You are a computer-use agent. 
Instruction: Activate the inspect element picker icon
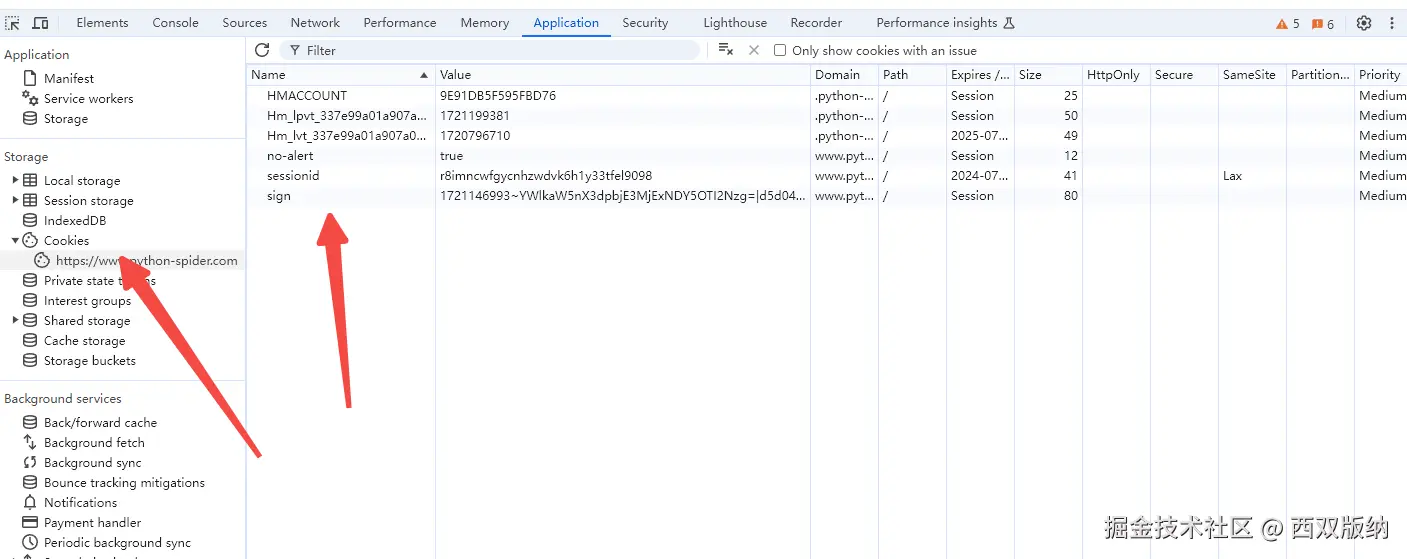point(13,23)
